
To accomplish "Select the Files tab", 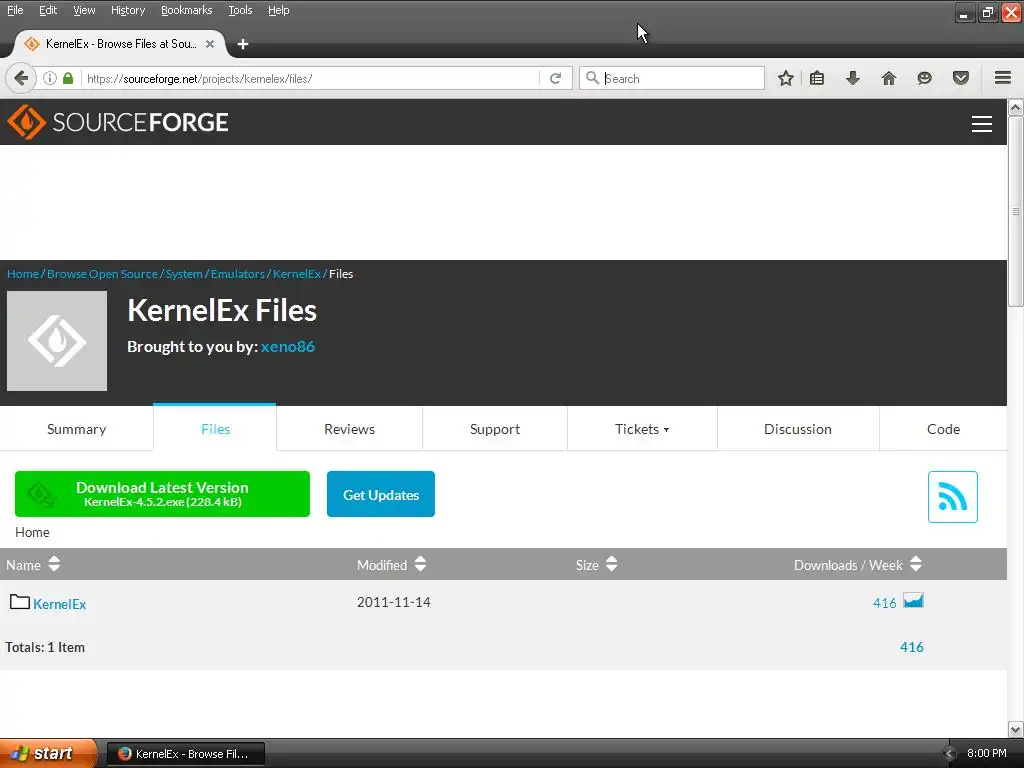I will point(215,428).
